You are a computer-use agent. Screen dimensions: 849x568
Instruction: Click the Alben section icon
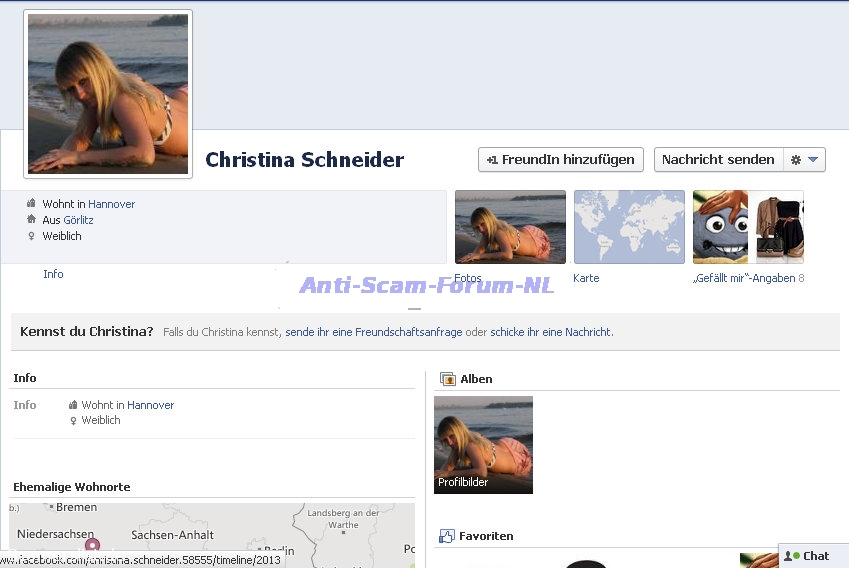pos(448,379)
